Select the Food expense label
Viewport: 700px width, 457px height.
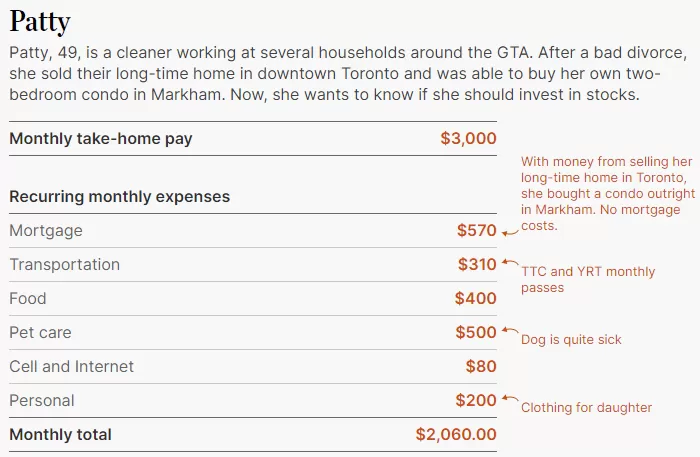[x=28, y=299]
